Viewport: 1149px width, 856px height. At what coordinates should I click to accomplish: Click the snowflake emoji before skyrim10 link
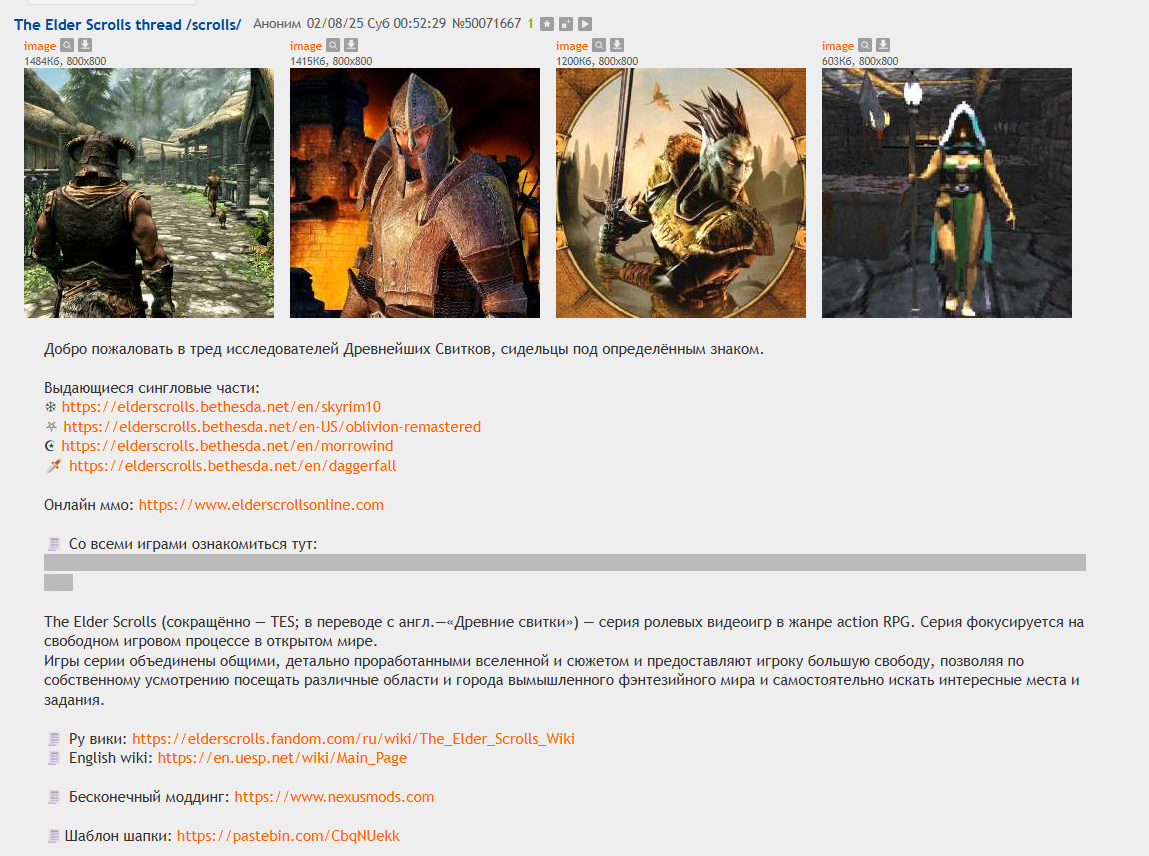(51, 407)
